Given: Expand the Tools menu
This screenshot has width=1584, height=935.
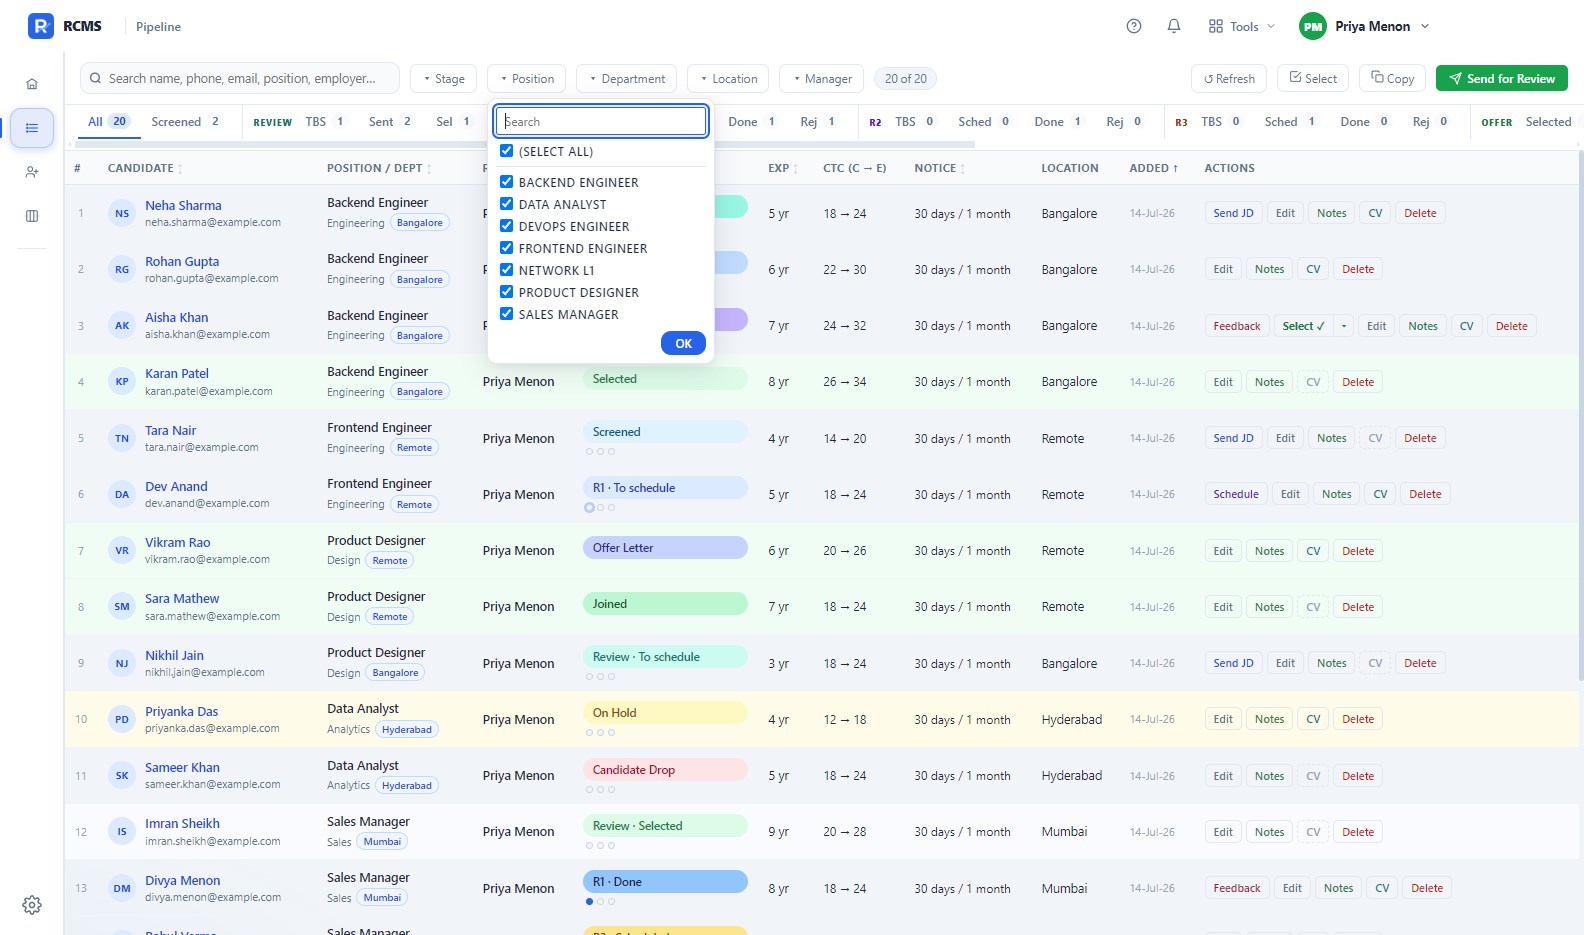Looking at the screenshot, I should (1242, 27).
